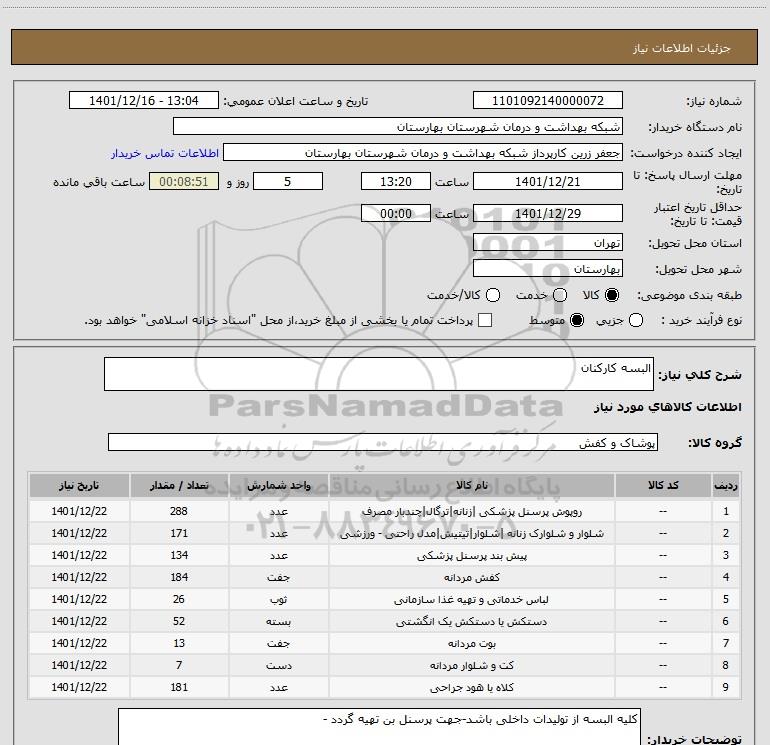
Task: Click the تاریخ نیاز column header
Action: [79, 485]
